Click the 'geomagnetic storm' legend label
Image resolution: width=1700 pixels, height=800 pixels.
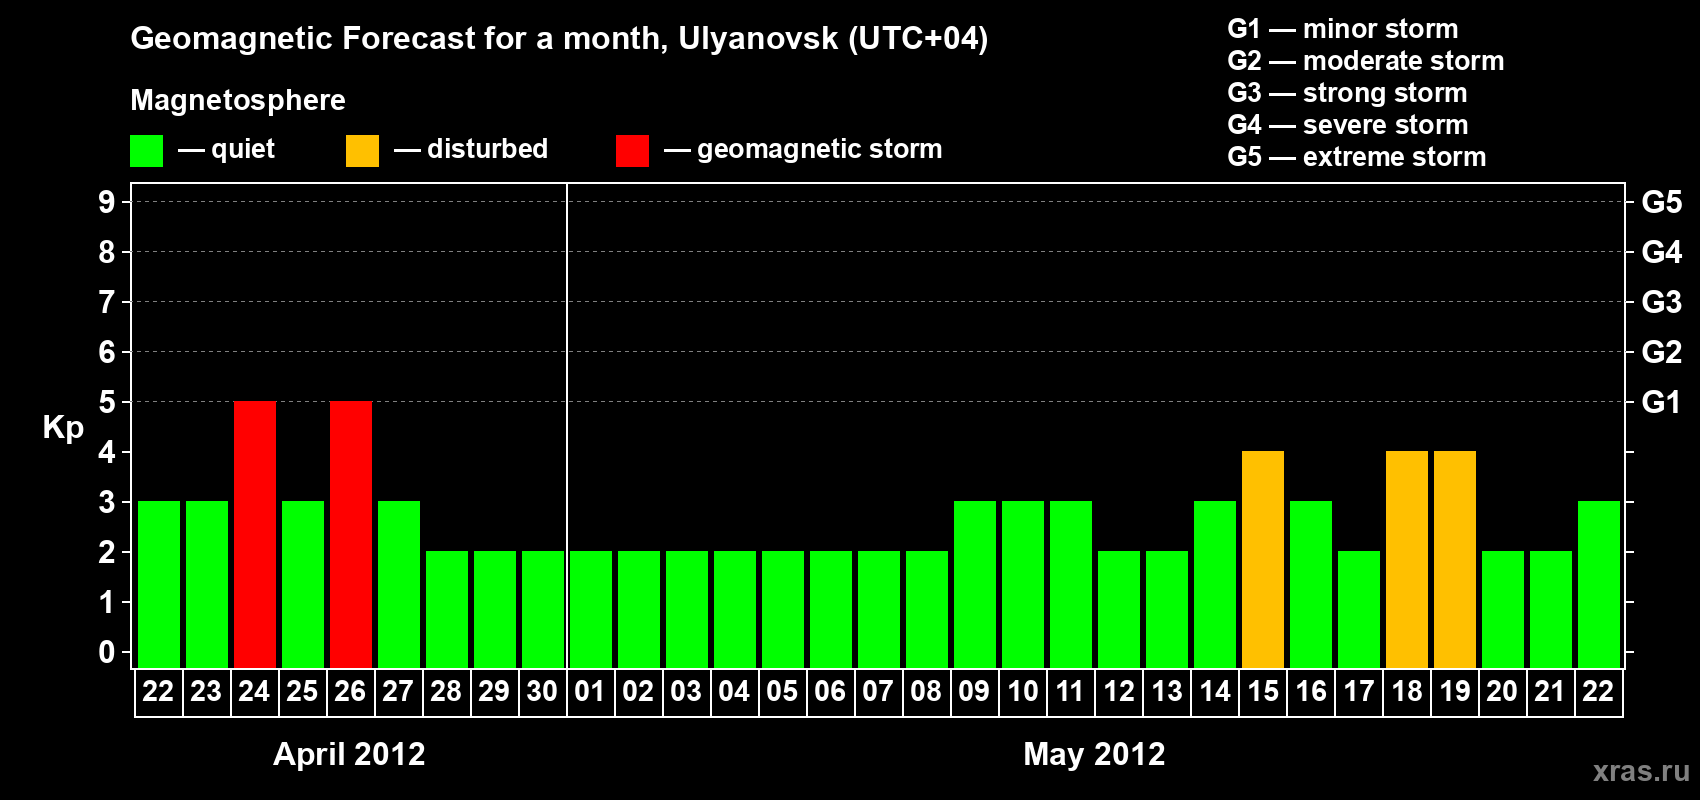[x=820, y=149]
